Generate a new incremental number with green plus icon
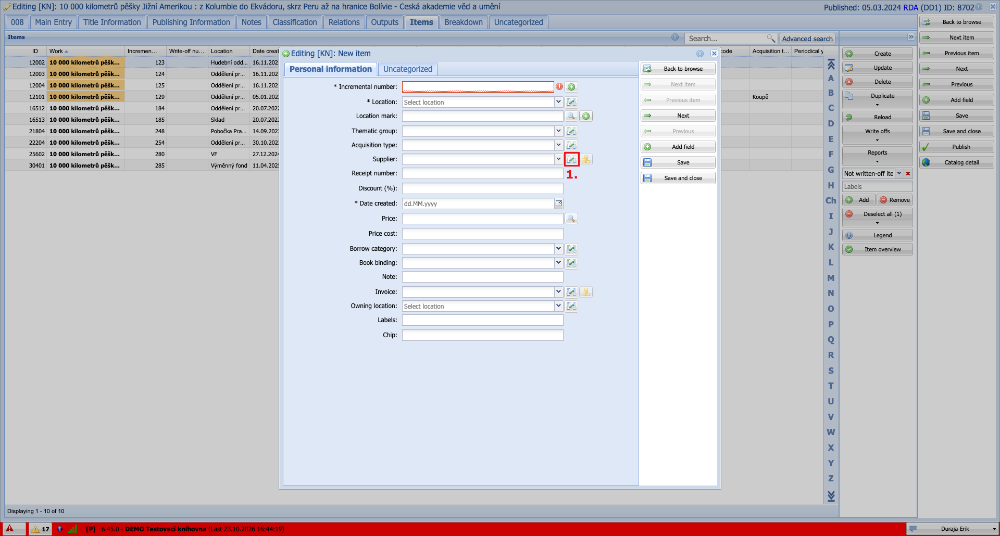The height and width of the screenshot is (536, 1000). click(571, 87)
